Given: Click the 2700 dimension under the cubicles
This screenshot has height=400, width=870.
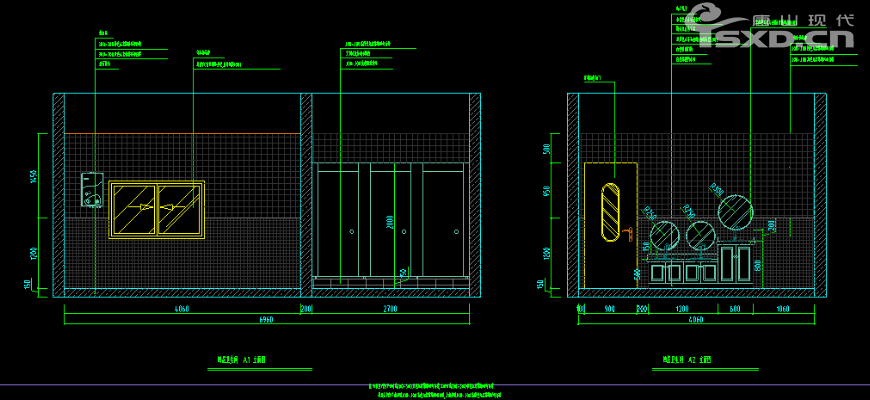Looking at the screenshot, I should [x=390, y=309].
